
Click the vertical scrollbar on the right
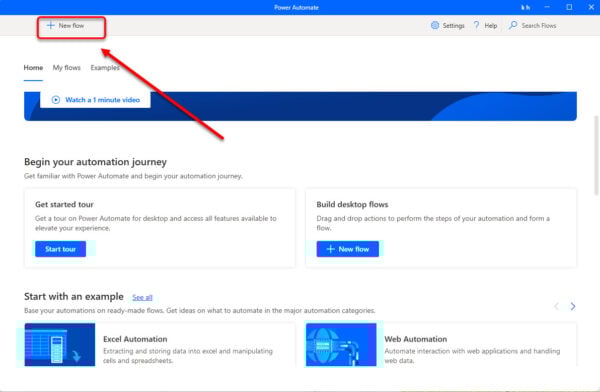pyautogui.click(x=596, y=155)
